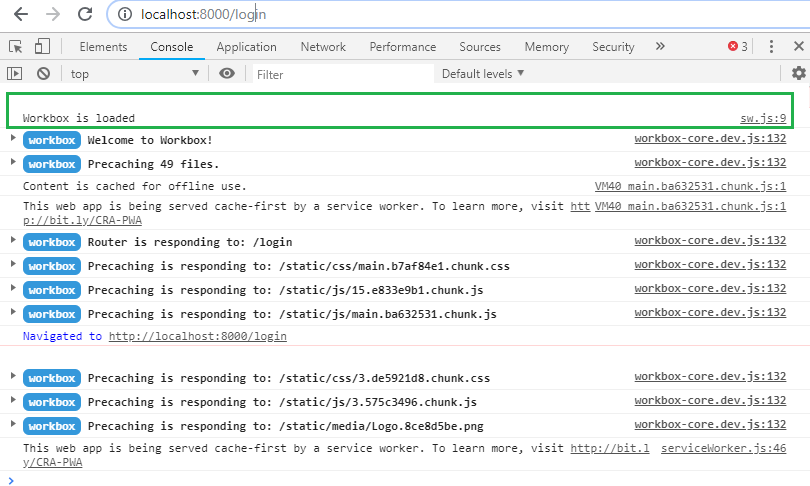
Task: Open the serviceWorker.js:46 source link
Action: point(724,448)
